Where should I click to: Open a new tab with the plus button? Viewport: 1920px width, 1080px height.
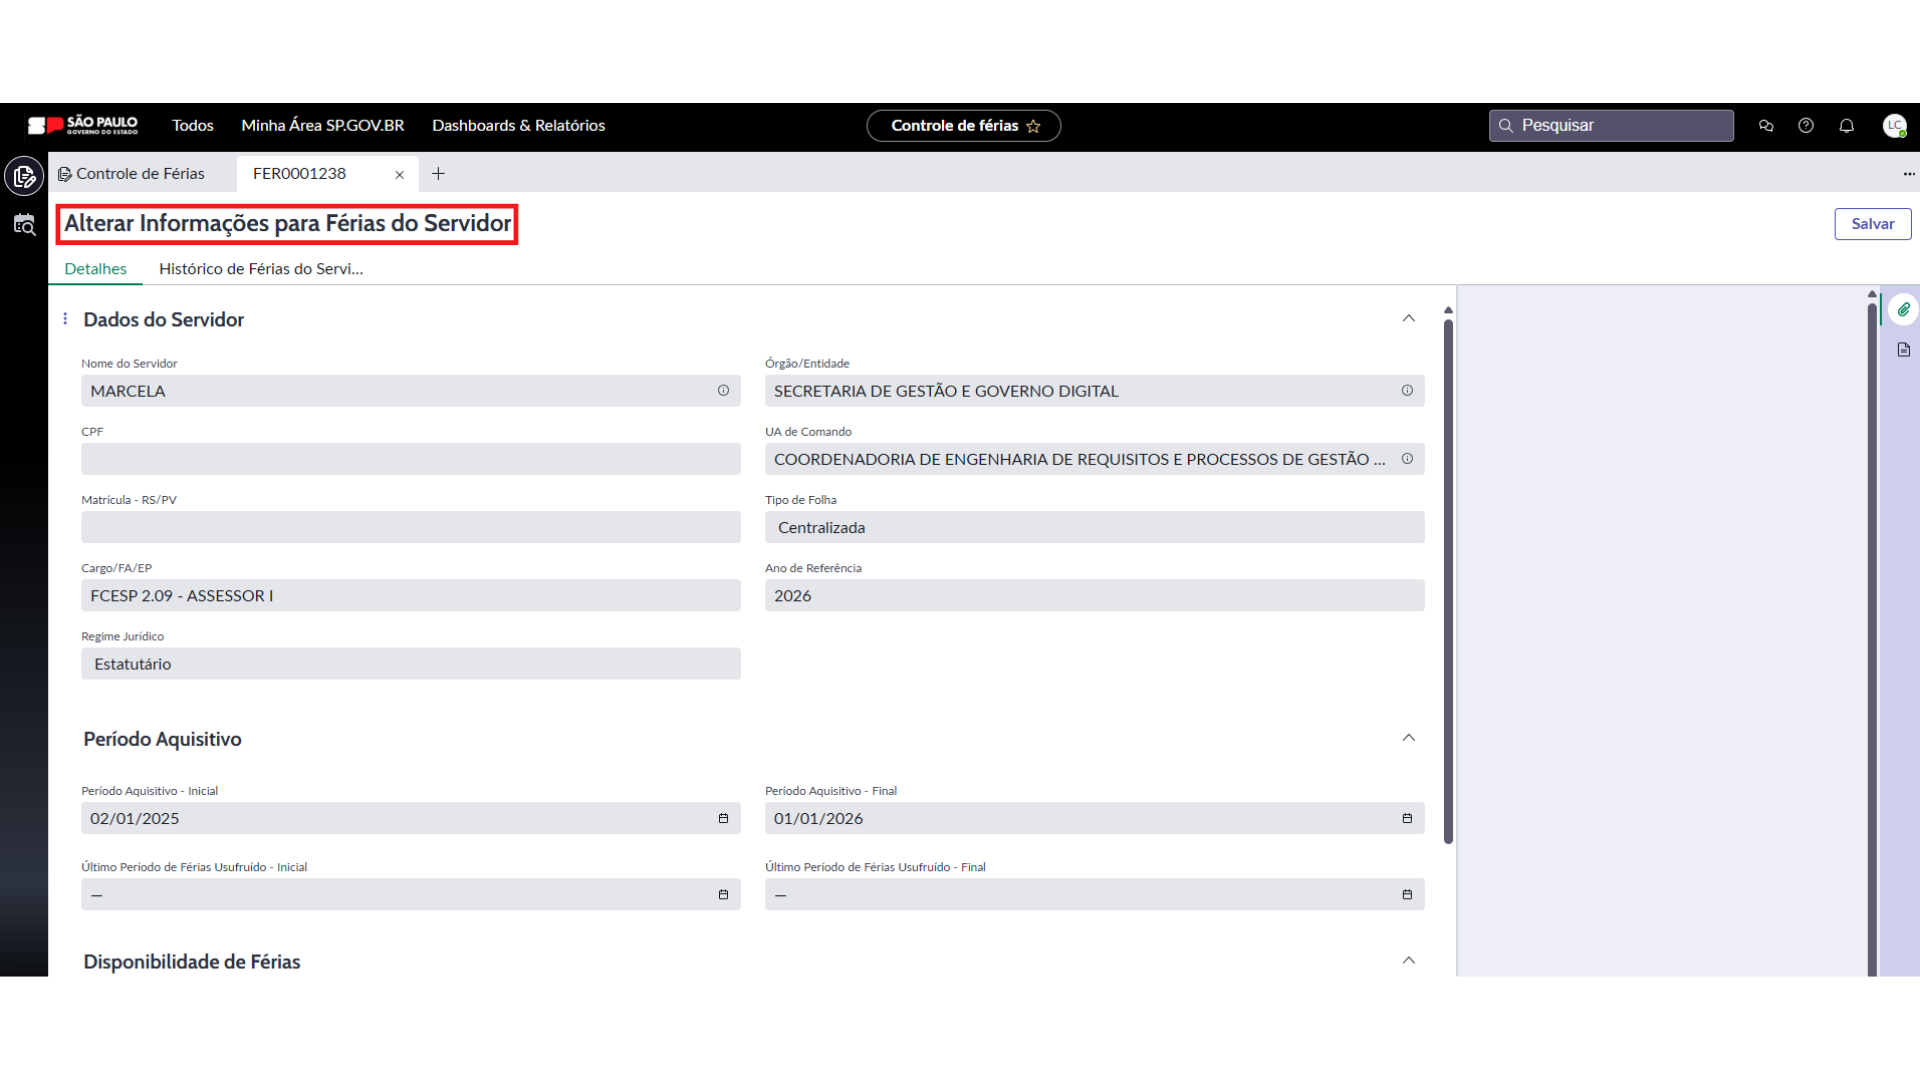pos(438,174)
